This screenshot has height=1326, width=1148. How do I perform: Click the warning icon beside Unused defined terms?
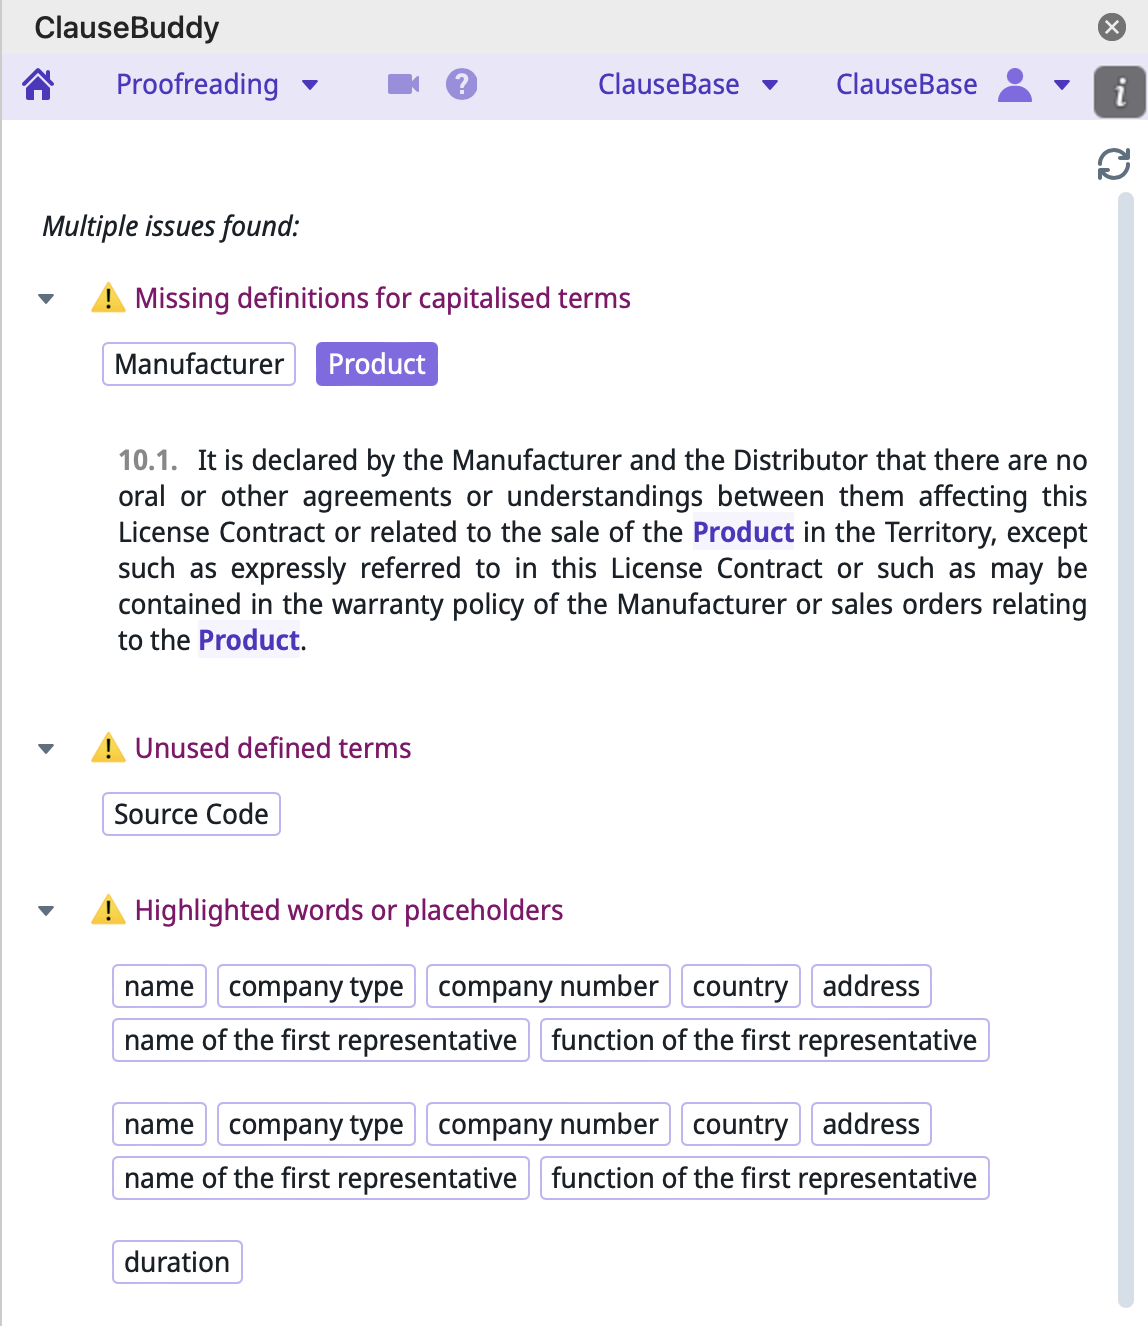107,748
